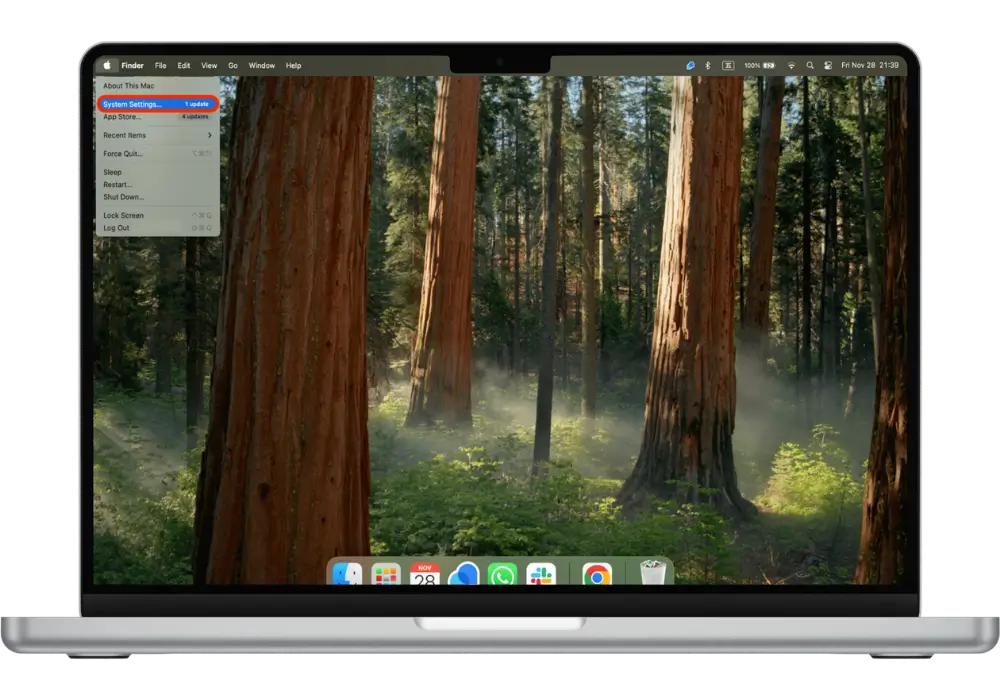Image resolution: width=1000 pixels, height=700 pixels.
Task: Expand the Recent Items submenu
Action: 157,135
